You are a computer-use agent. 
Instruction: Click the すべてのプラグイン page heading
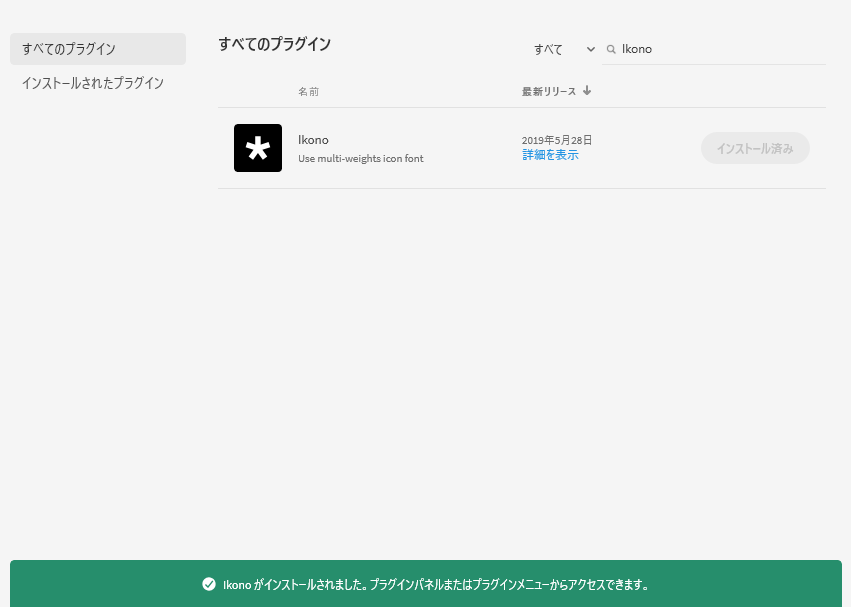click(275, 44)
